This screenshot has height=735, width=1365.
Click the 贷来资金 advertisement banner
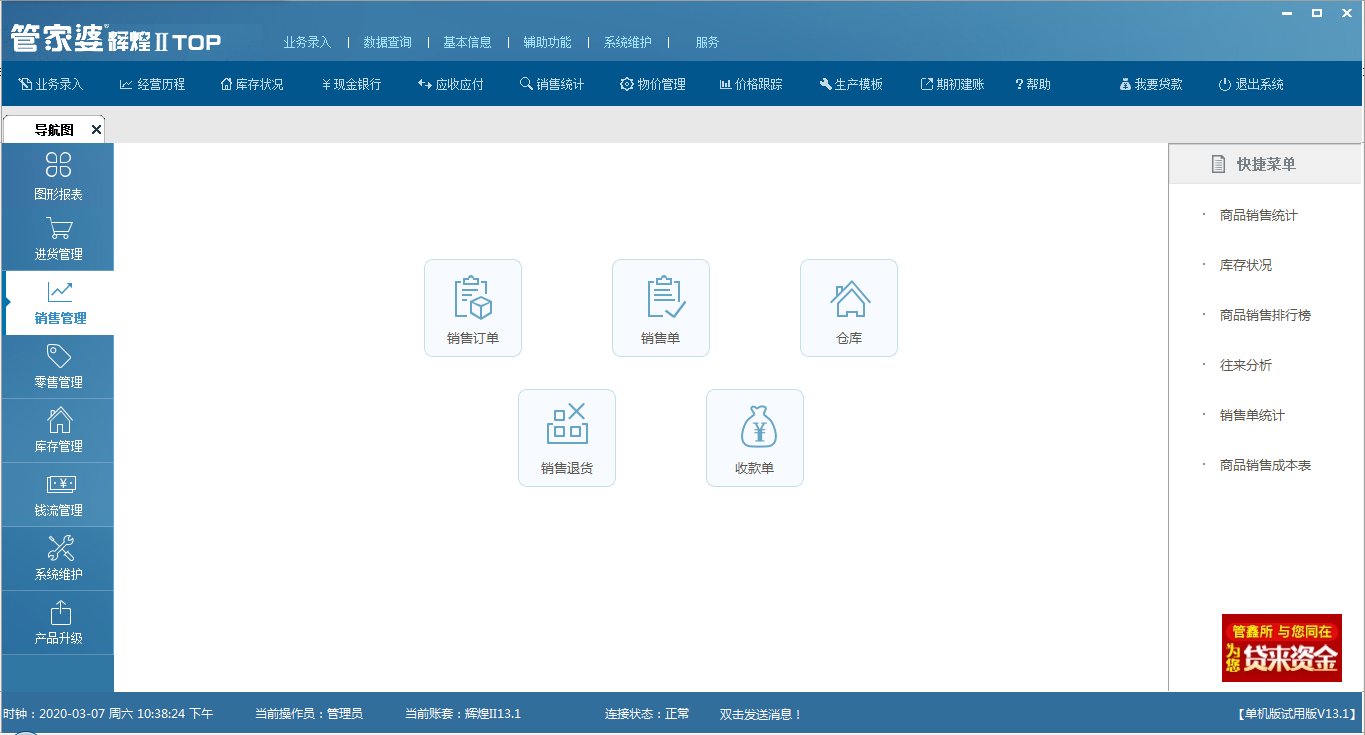[1281, 648]
